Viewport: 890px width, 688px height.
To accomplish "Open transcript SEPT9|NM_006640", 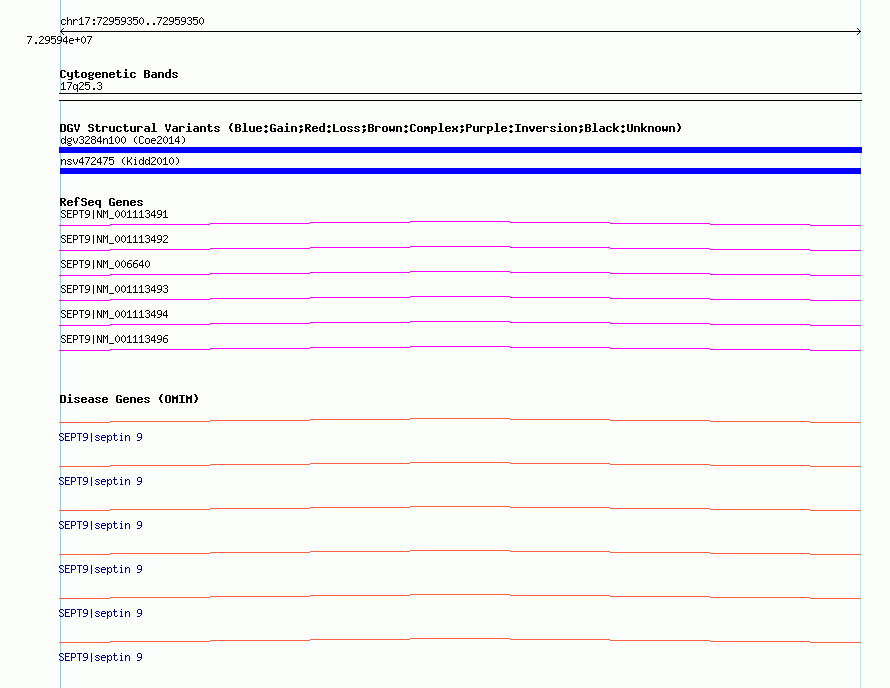I will 105,265.
